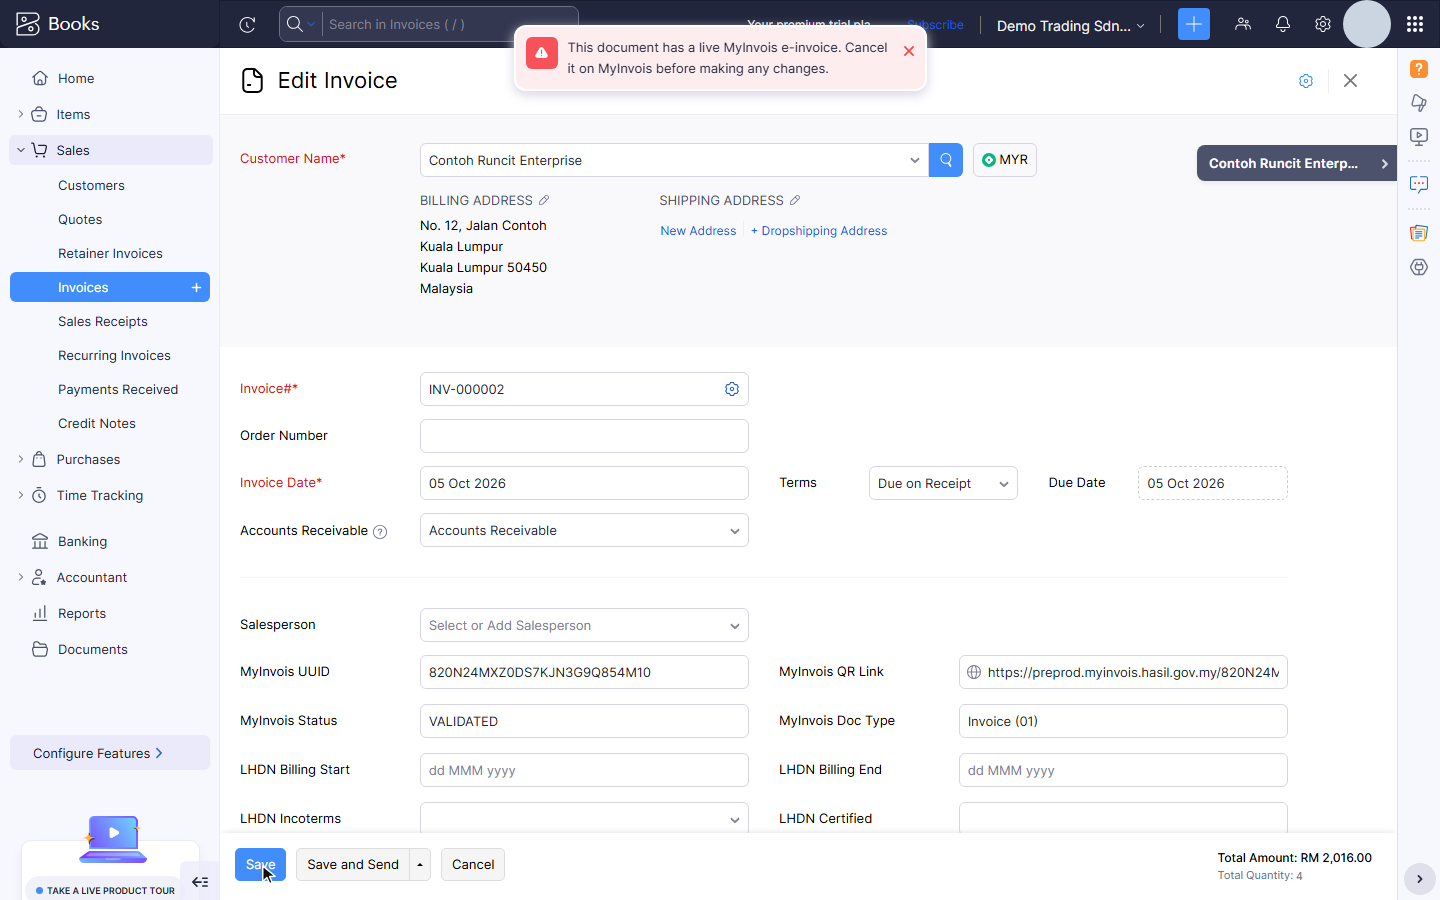Click the Accounts Receivable help icon
The width and height of the screenshot is (1440, 900).
pos(380,532)
